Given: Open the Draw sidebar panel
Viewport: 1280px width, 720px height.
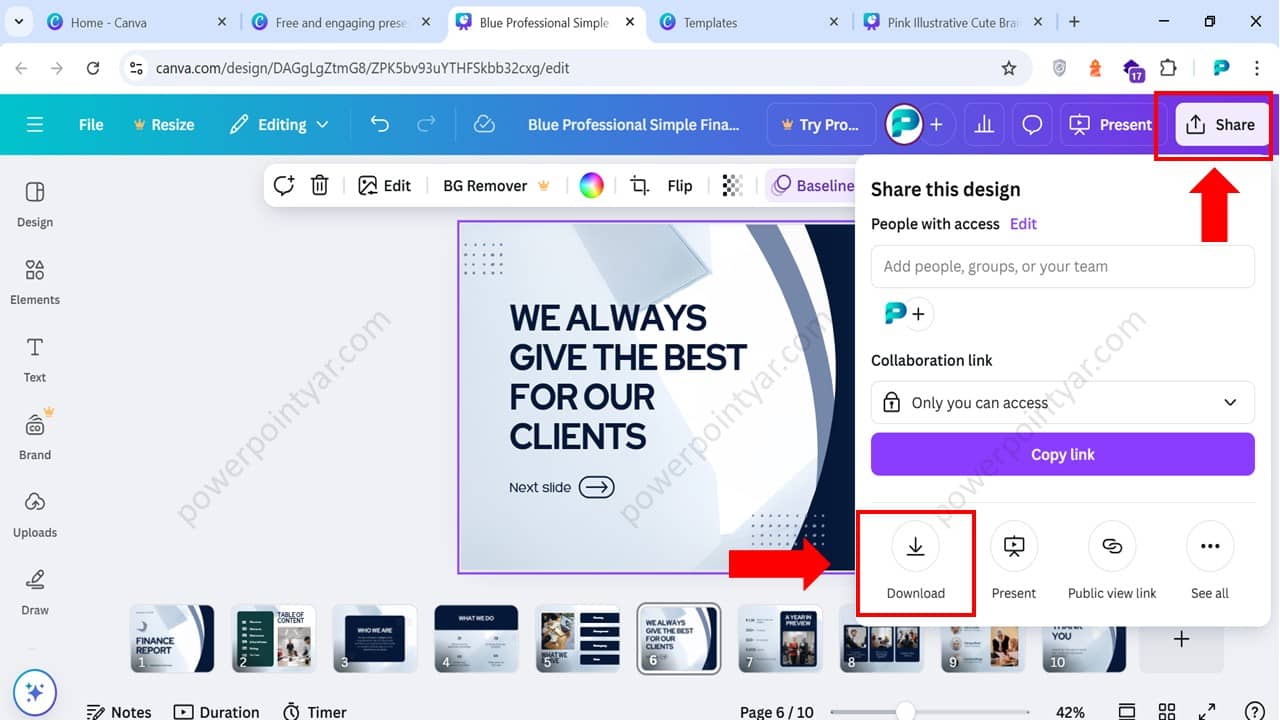Looking at the screenshot, I should pos(35,592).
